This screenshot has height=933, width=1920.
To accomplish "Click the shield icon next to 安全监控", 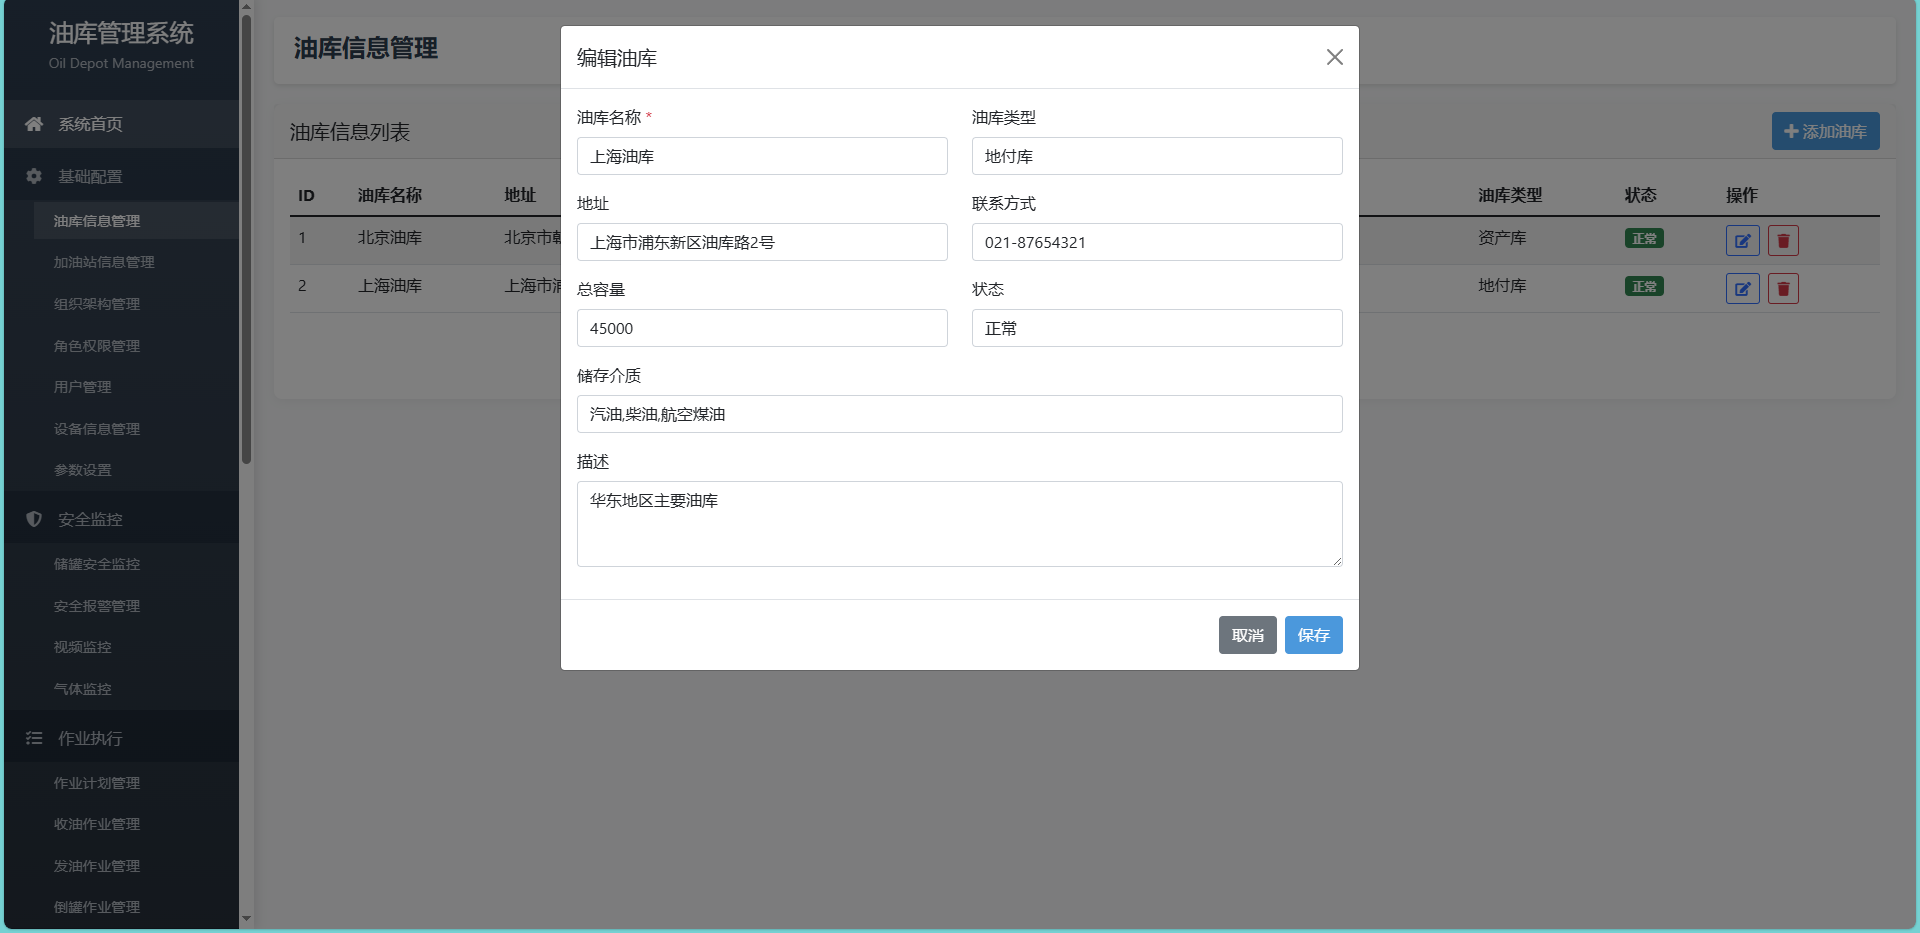I will click(34, 519).
